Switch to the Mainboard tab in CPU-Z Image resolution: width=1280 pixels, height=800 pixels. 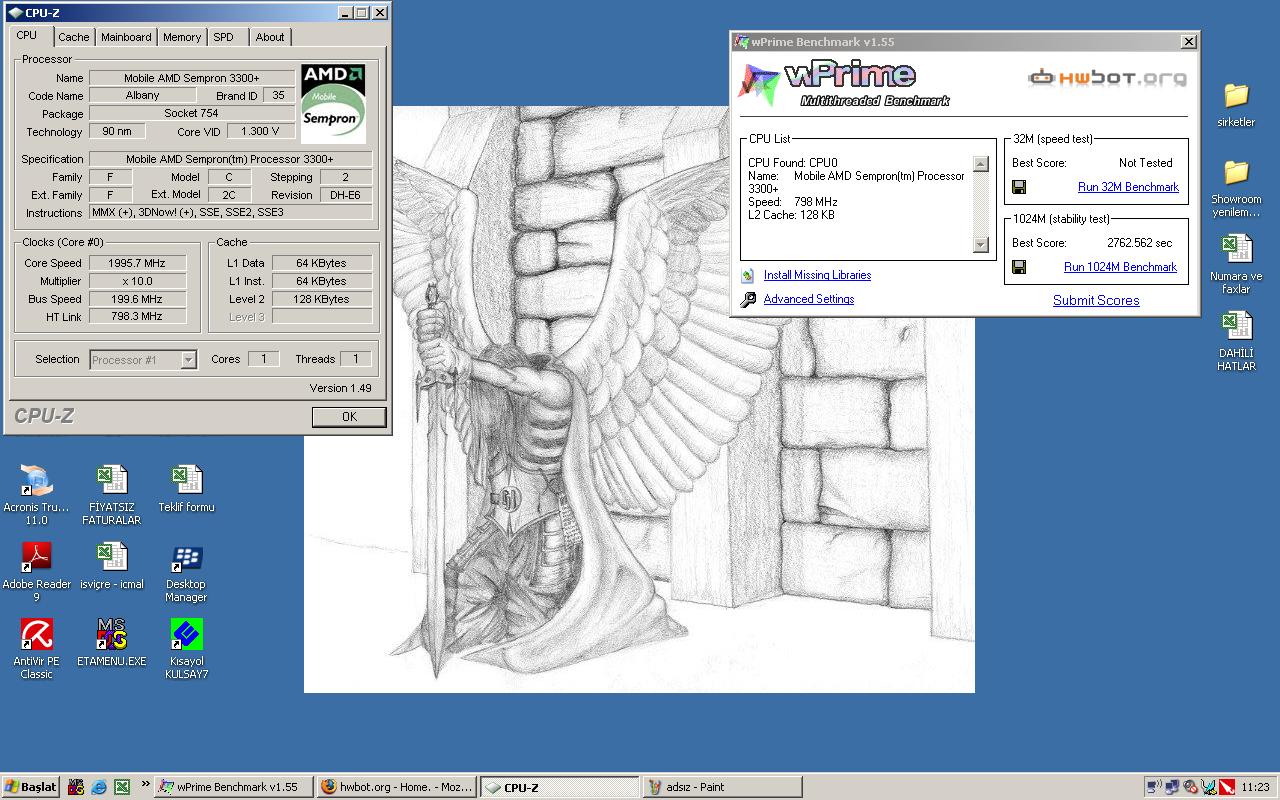pos(126,37)
